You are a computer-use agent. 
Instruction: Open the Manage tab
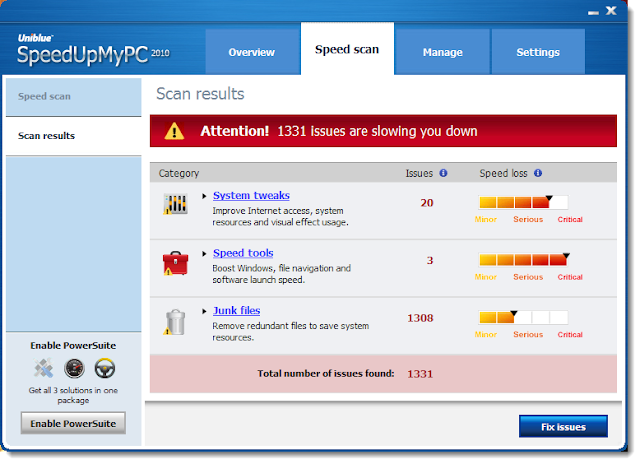click(x=442, y=52)
